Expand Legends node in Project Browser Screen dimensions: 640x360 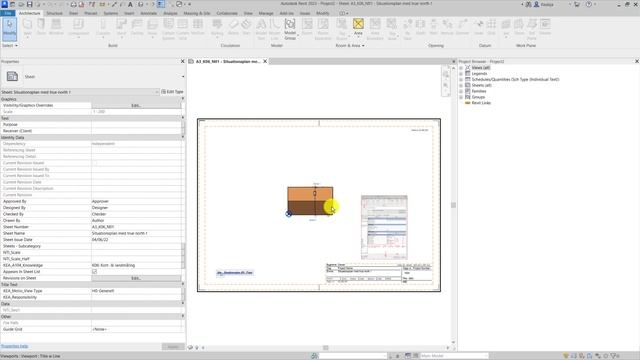tap(461, 73)
